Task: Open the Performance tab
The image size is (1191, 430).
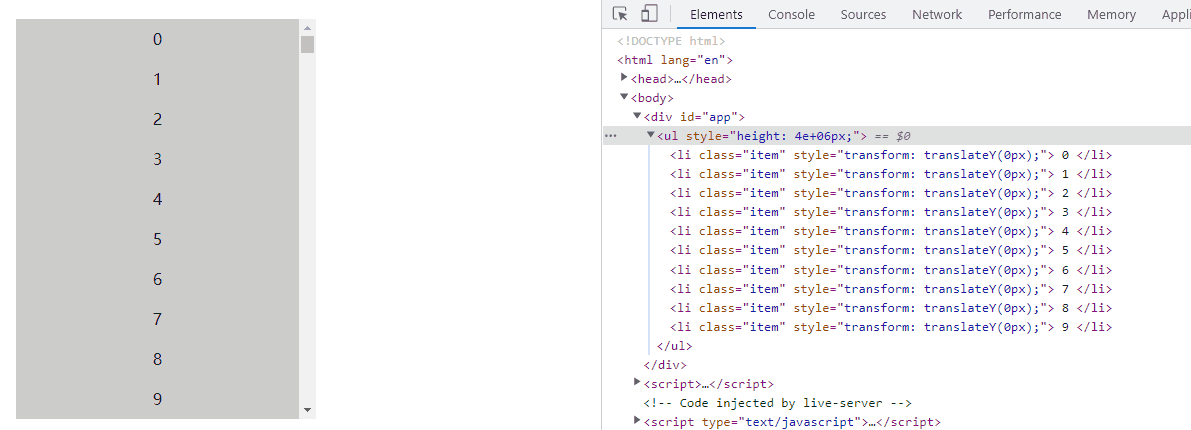Action: (x=1024, y=14)
